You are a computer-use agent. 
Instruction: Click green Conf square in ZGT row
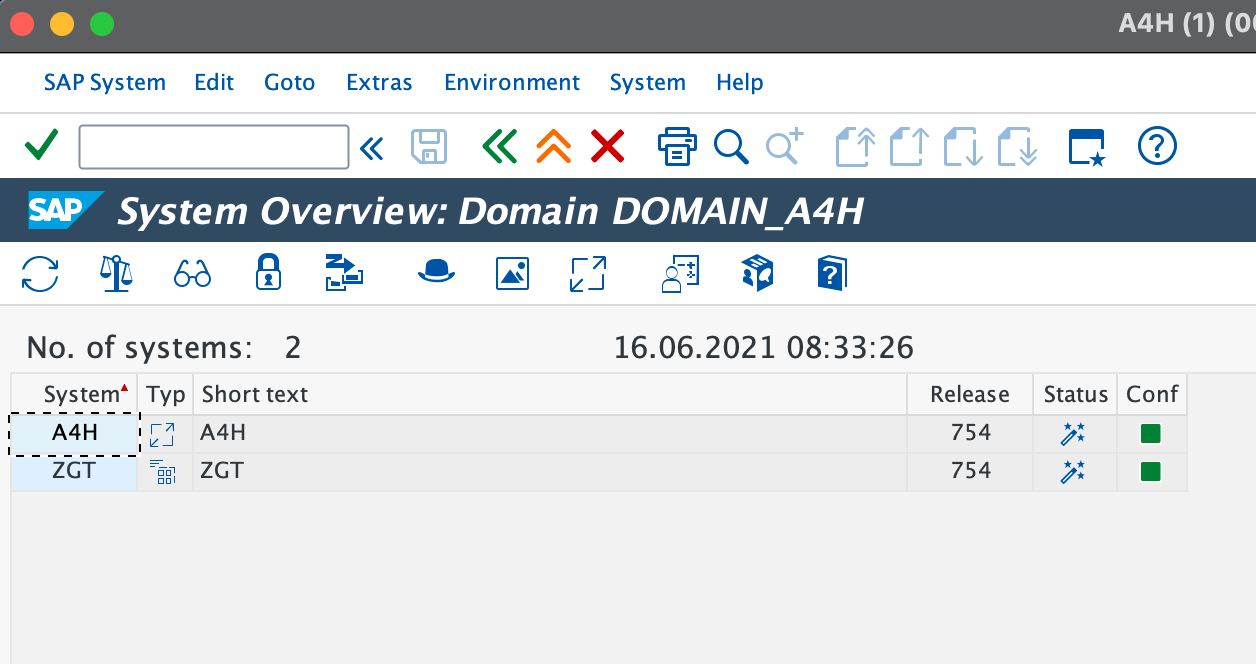coord(1151,472)
